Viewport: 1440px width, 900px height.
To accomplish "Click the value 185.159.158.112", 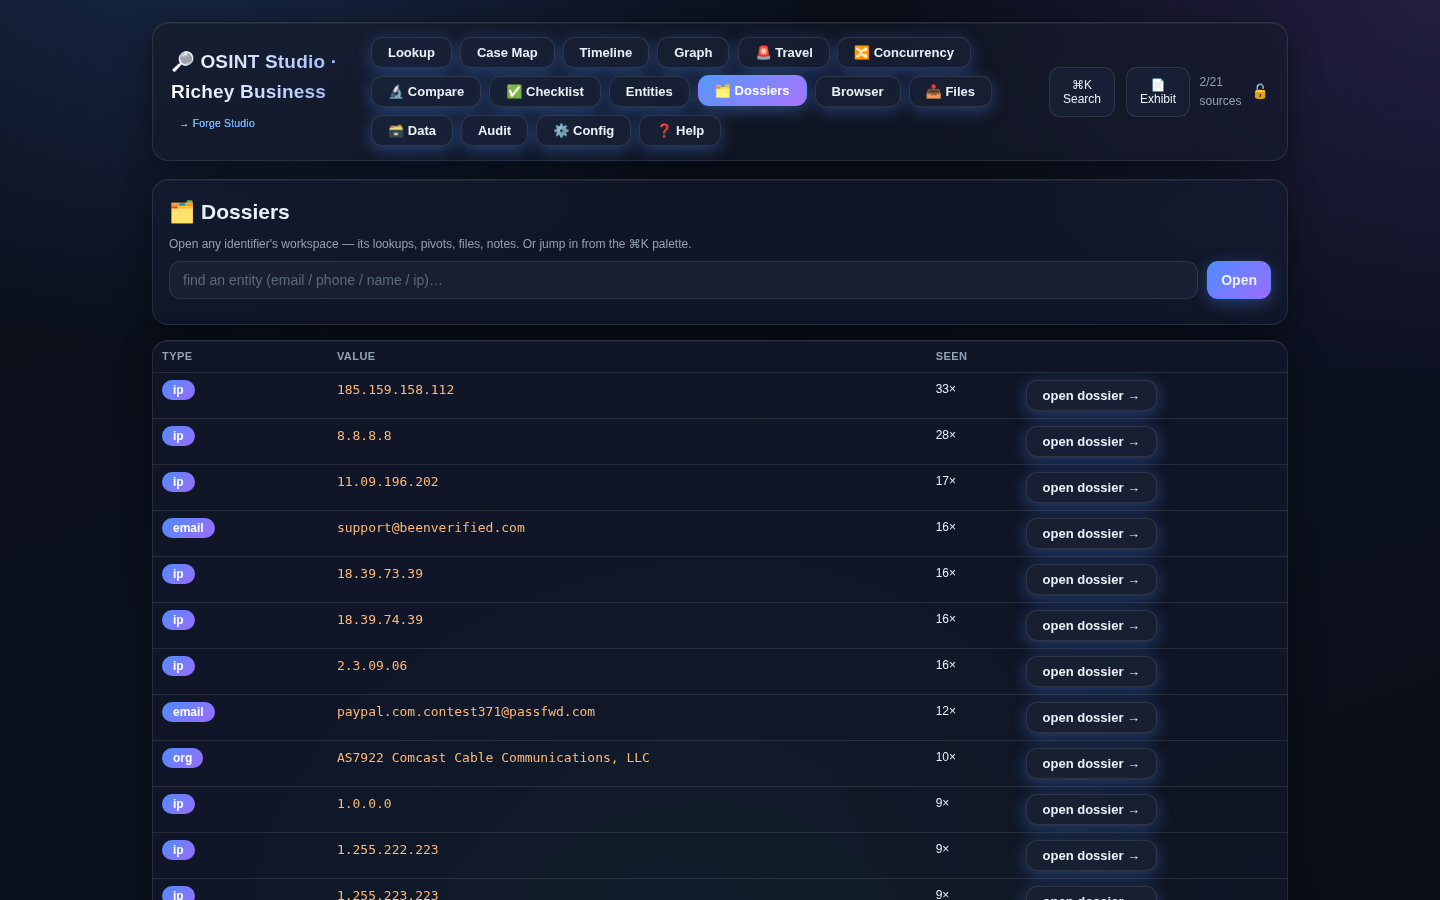I will tap(395, 390).
